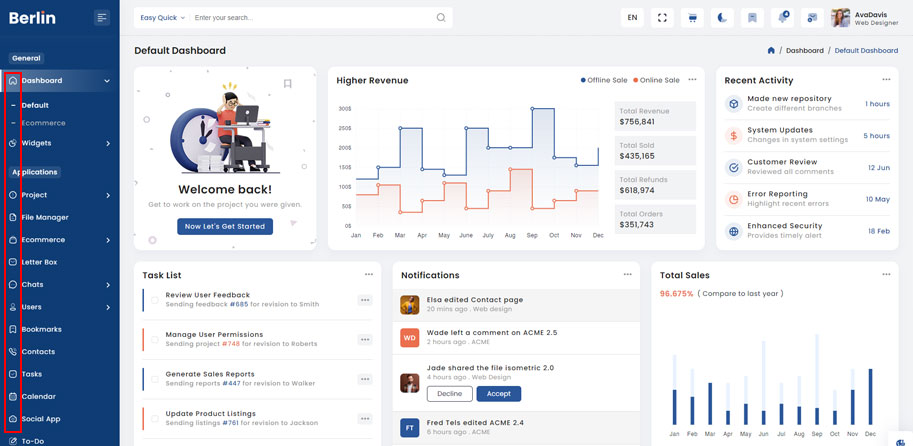This screenshot has width=913, height=446.
Task: Open the bookmark icon in the top header
Action: (x=752, y=18)
